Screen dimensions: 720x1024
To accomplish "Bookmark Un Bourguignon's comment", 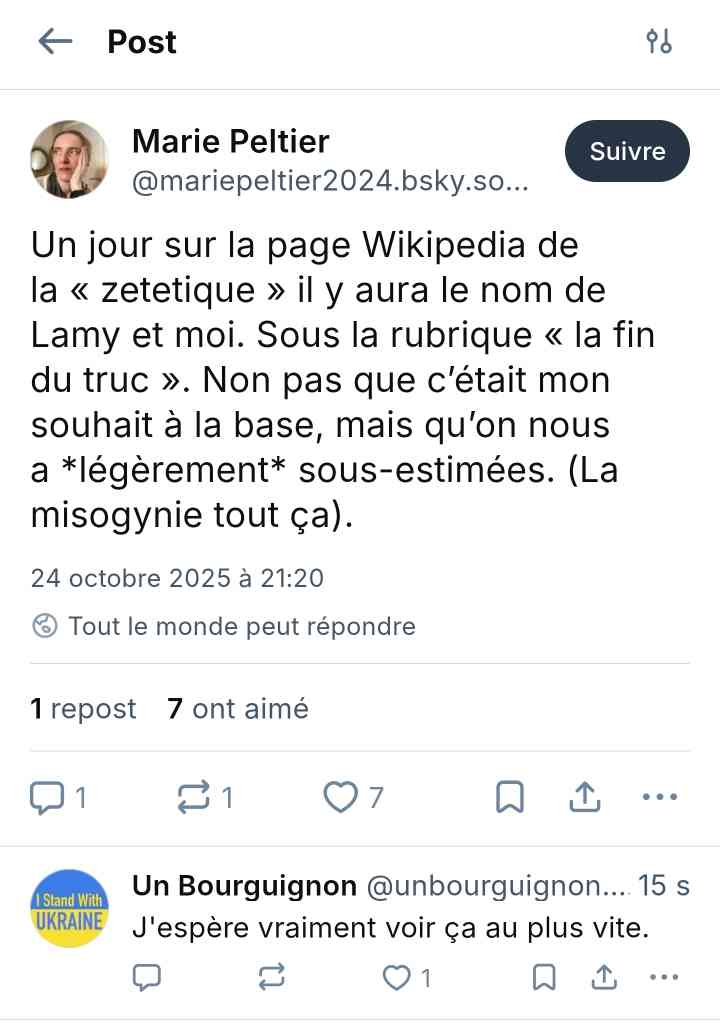I will tap(543, 976).
